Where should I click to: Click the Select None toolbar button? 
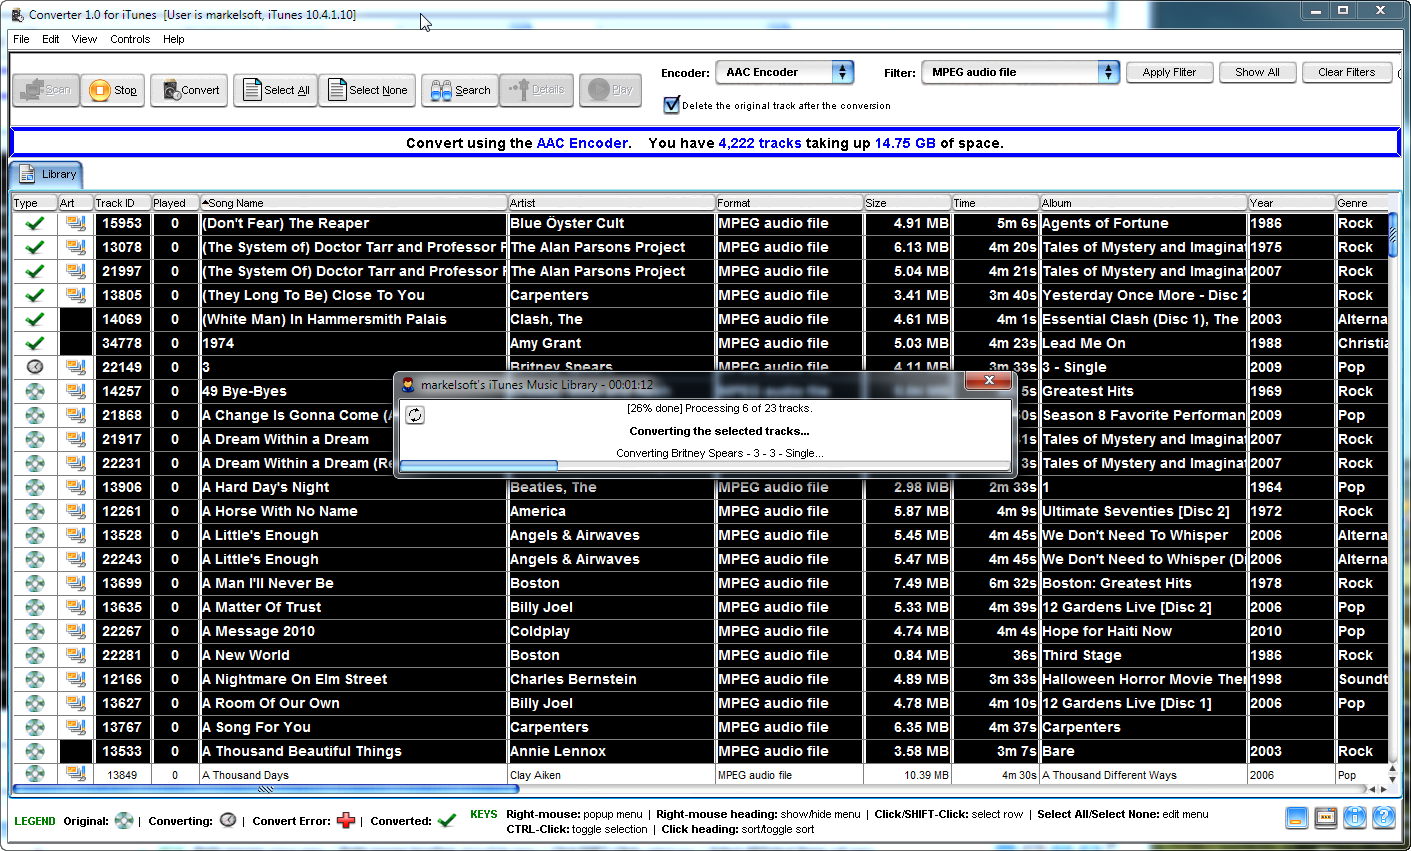(367, 90)
